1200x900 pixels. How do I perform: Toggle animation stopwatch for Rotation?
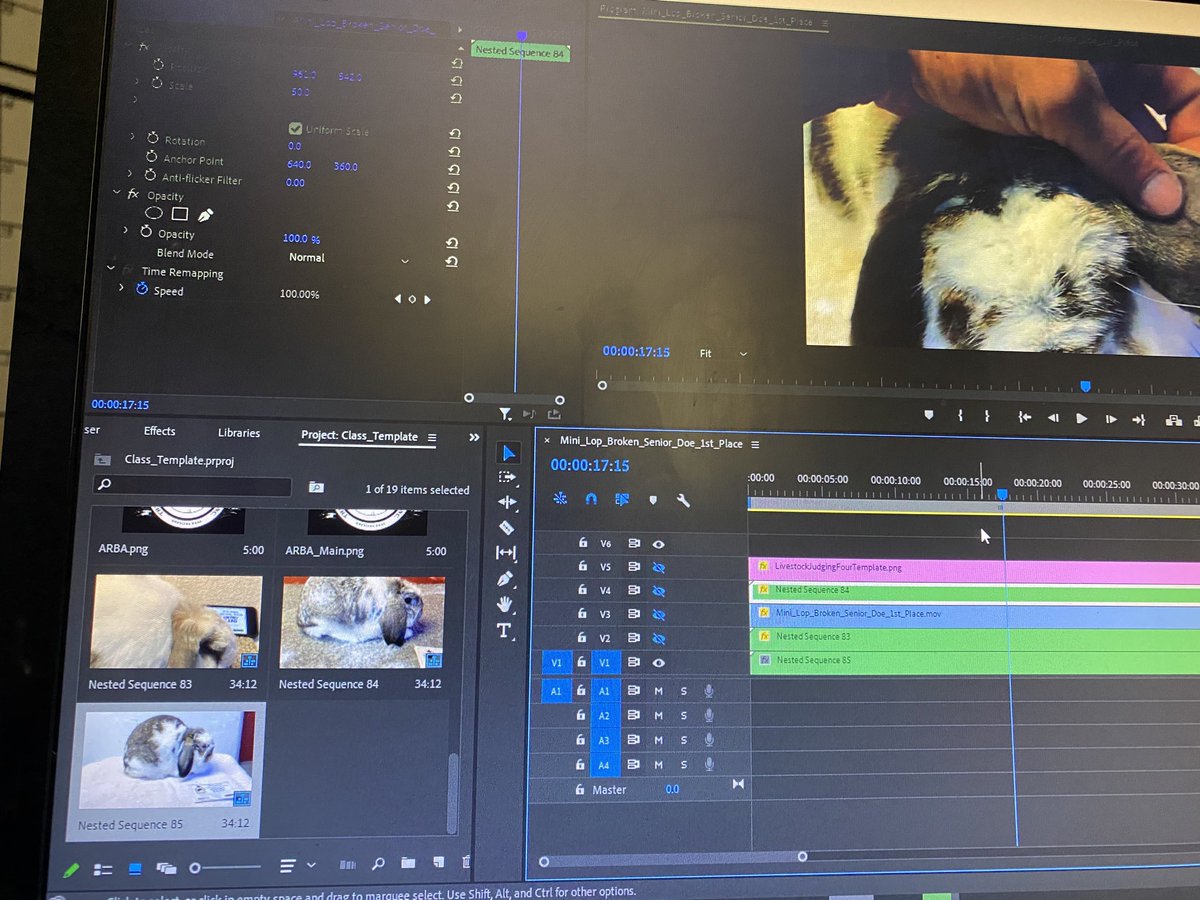pyautogui.click(x=152, y=139)
